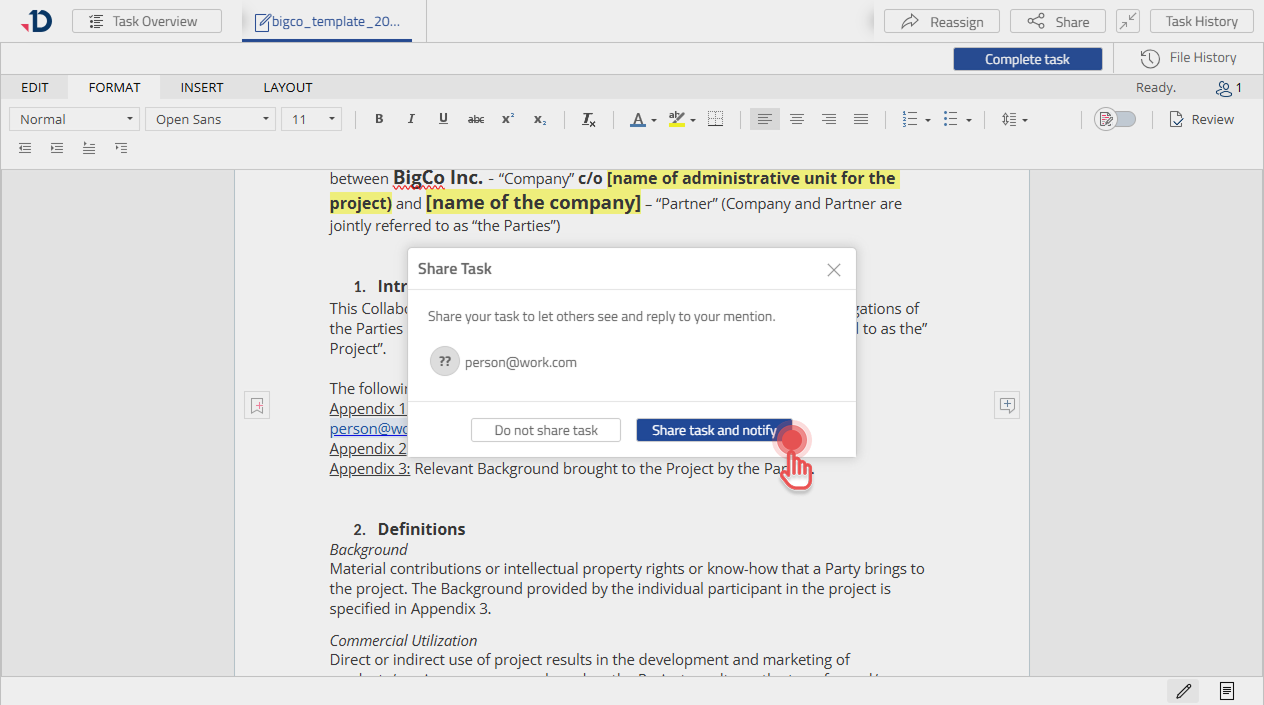This screenshot has width=1264, height=705.
Task: Open the Normal paragraph style dropdown
Action: (74, 119)
